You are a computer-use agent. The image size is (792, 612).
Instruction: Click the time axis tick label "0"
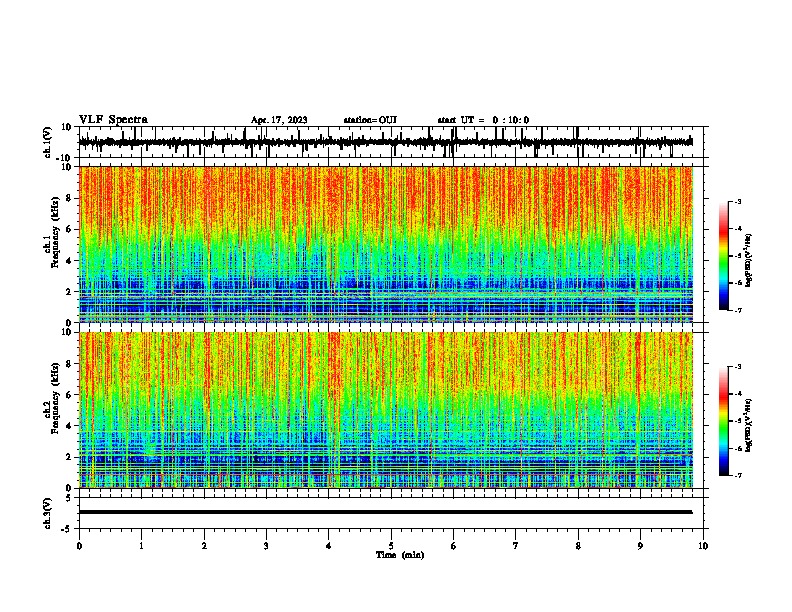coord(79,546)
